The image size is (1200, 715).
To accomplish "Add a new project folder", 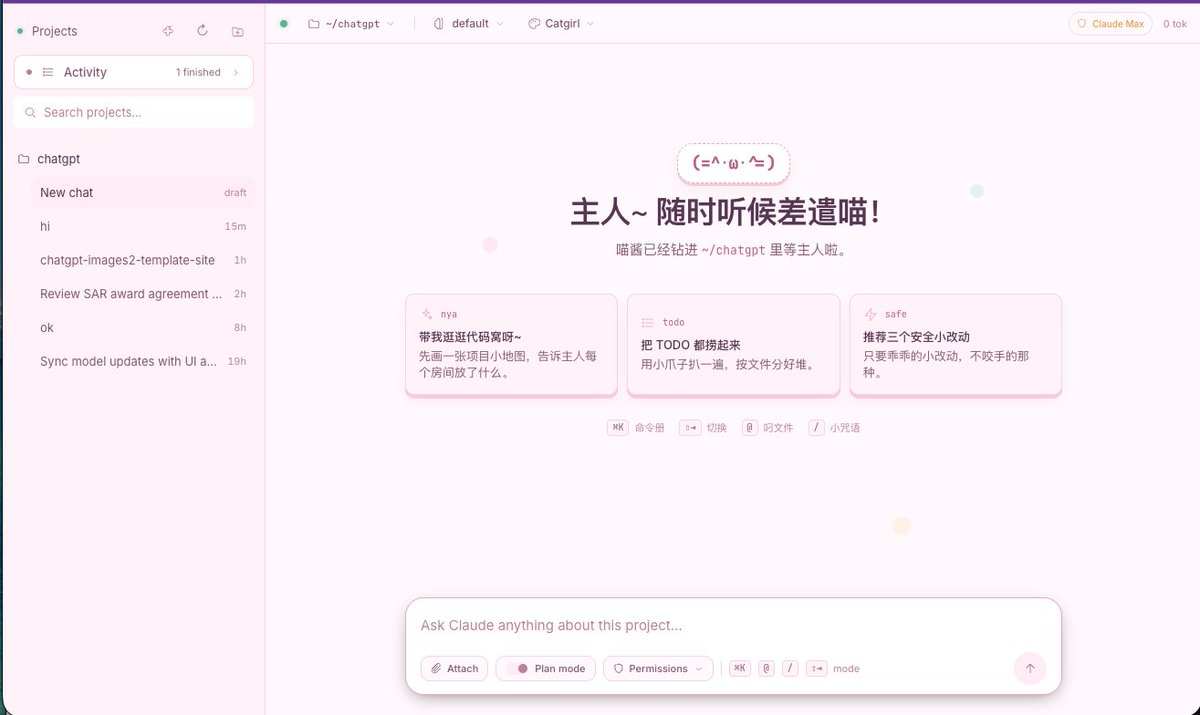I will click(x=237, y=31).
